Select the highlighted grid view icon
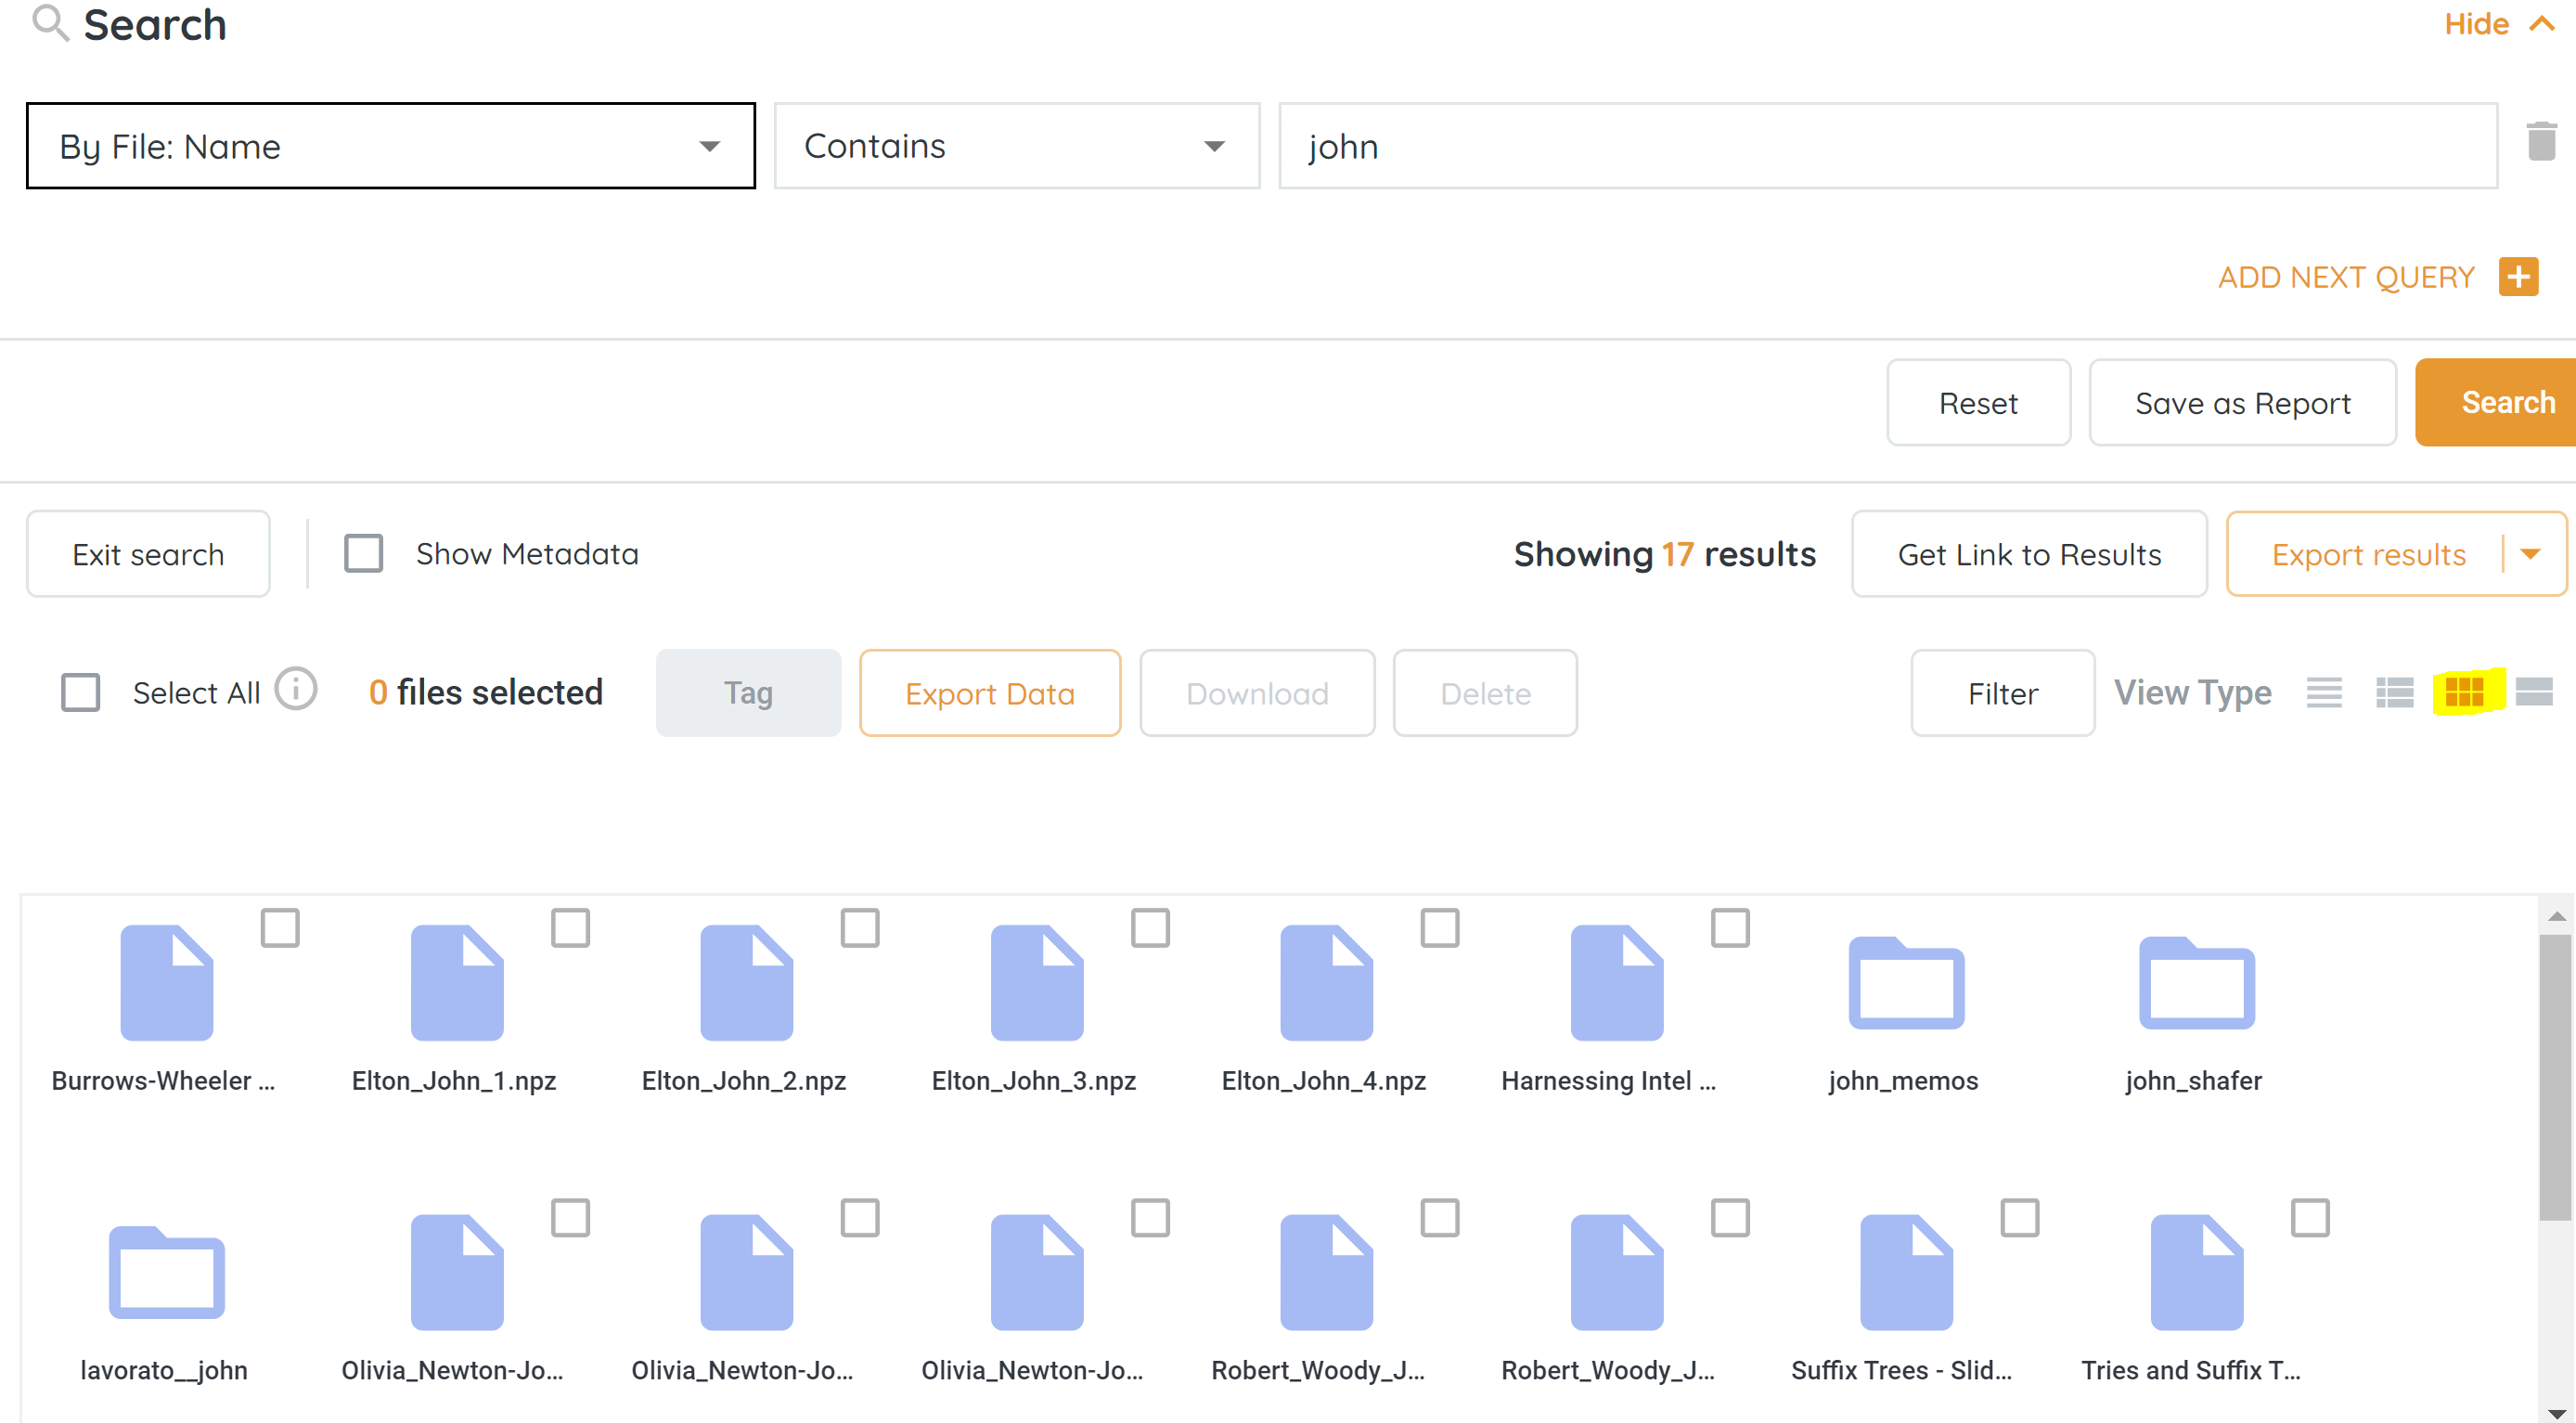Image resolution: width=2576 pixels, height=1423 pixels. point(2465,692)
